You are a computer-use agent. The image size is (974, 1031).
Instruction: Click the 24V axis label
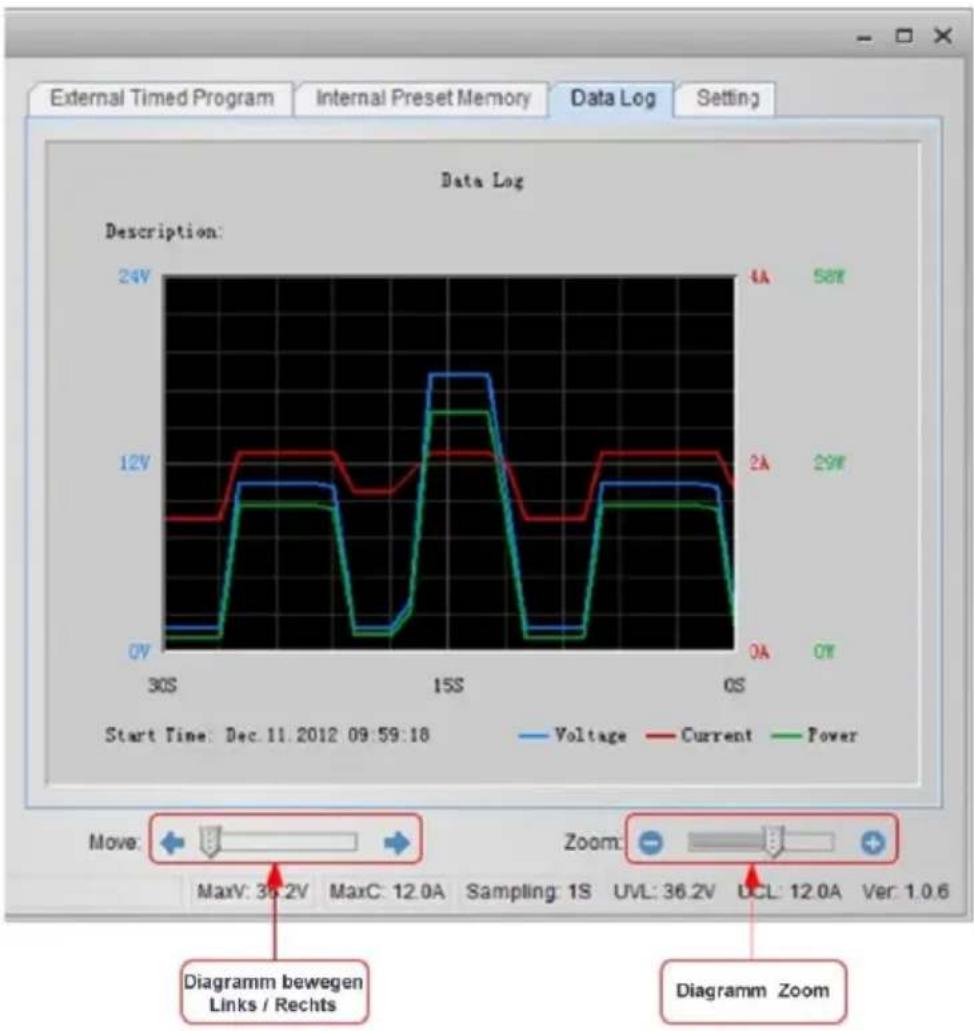tap(134, 276)
